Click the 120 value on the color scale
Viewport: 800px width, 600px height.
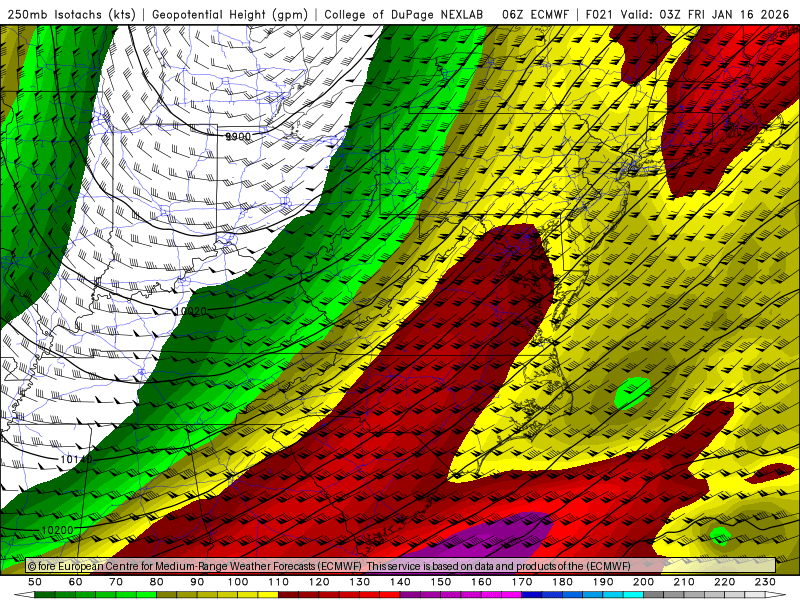(x=319, y=582)
